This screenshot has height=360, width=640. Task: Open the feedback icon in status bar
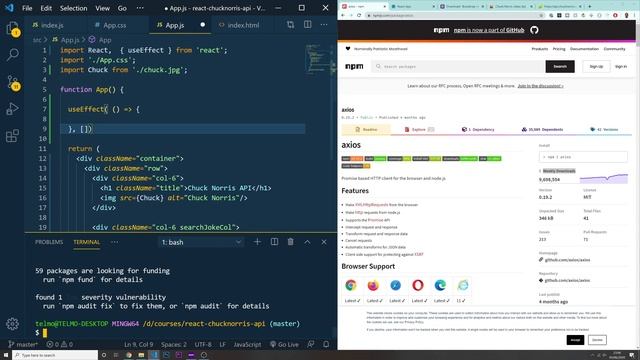(x=311, y=344)
